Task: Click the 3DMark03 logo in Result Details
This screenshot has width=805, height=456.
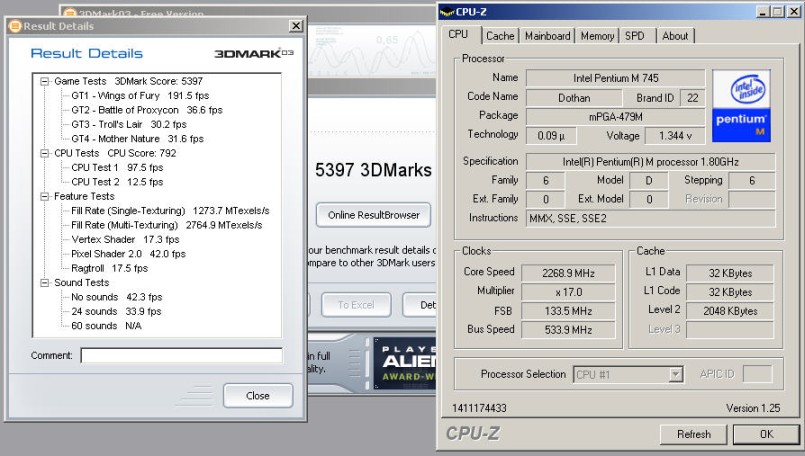Action: click(x=254, y=53)
